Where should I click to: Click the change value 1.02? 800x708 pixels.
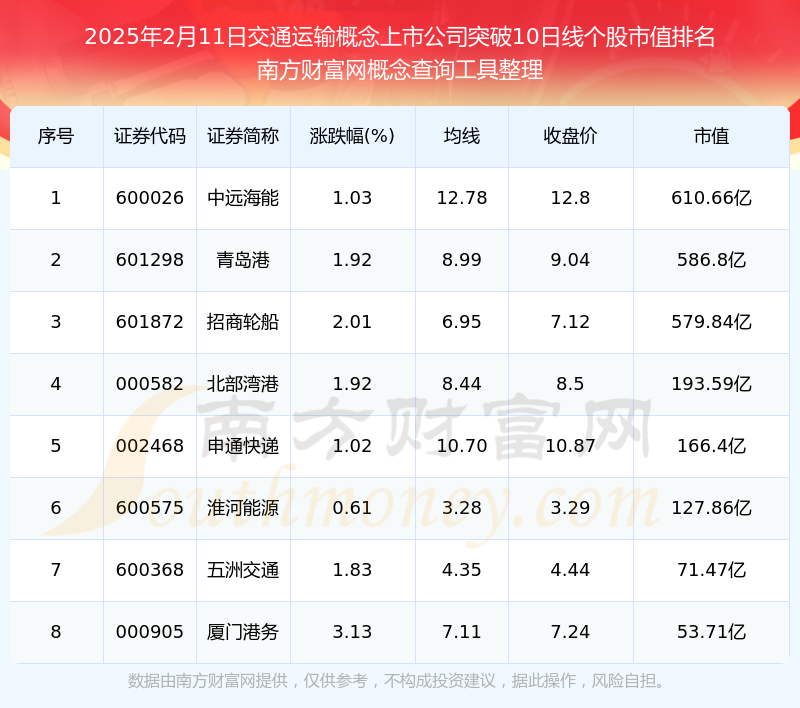tap(352, 446)
